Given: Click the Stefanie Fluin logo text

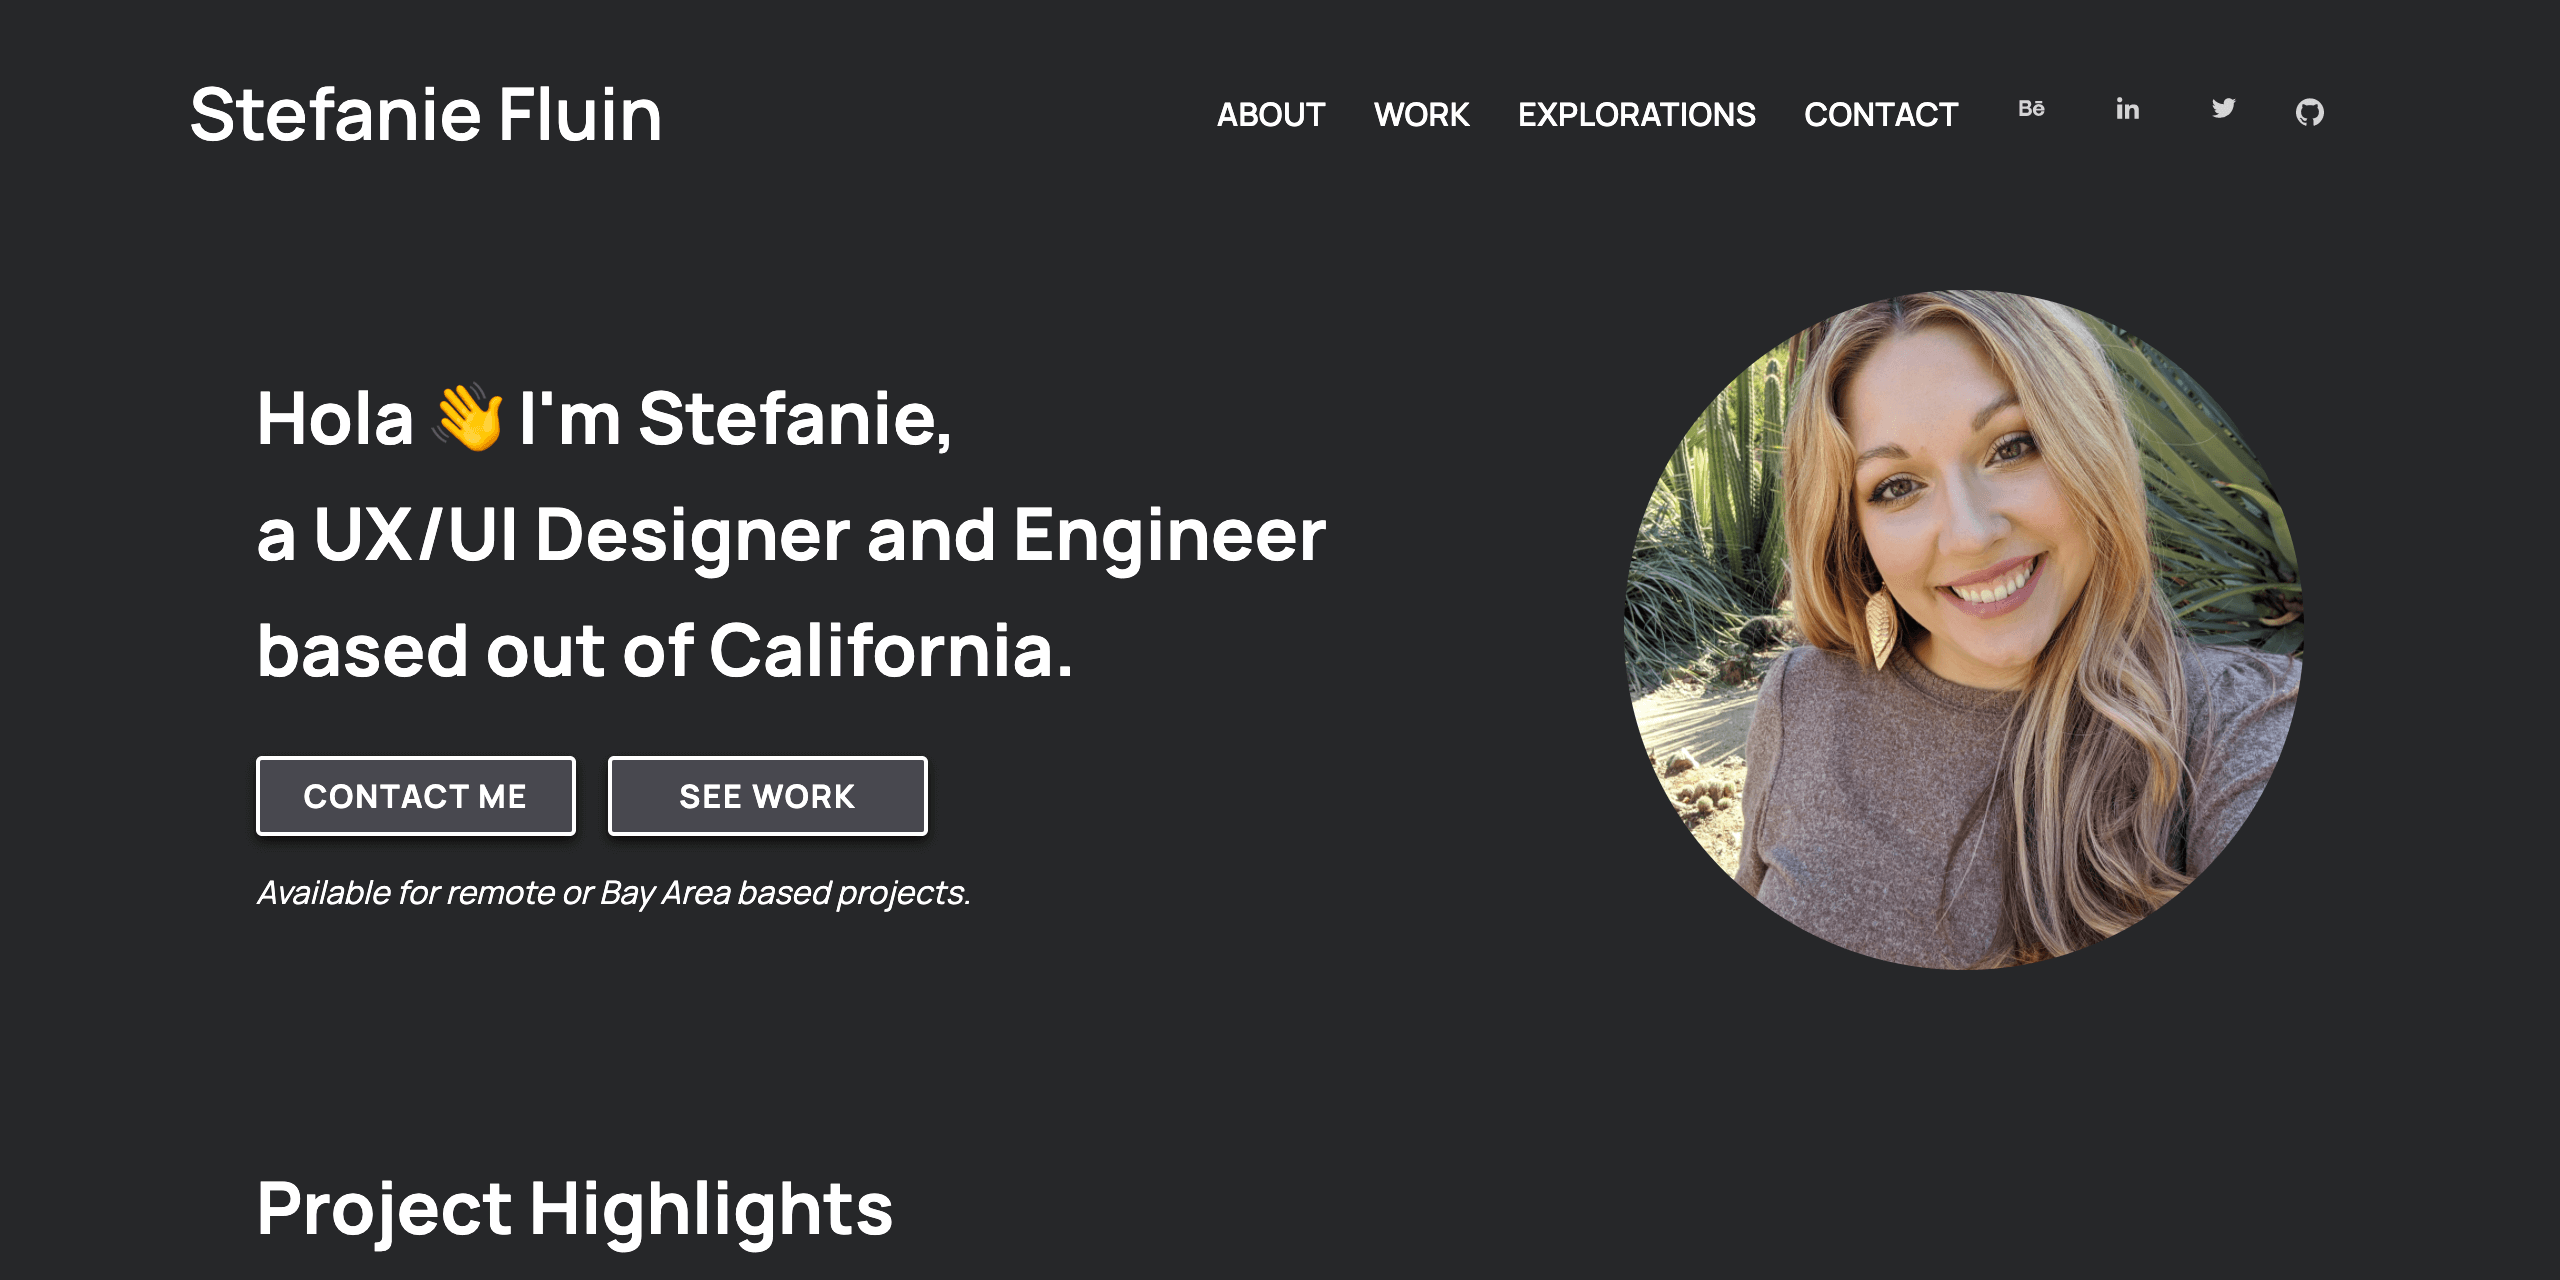Looking at the screenshot, I should tap(427, 115).
